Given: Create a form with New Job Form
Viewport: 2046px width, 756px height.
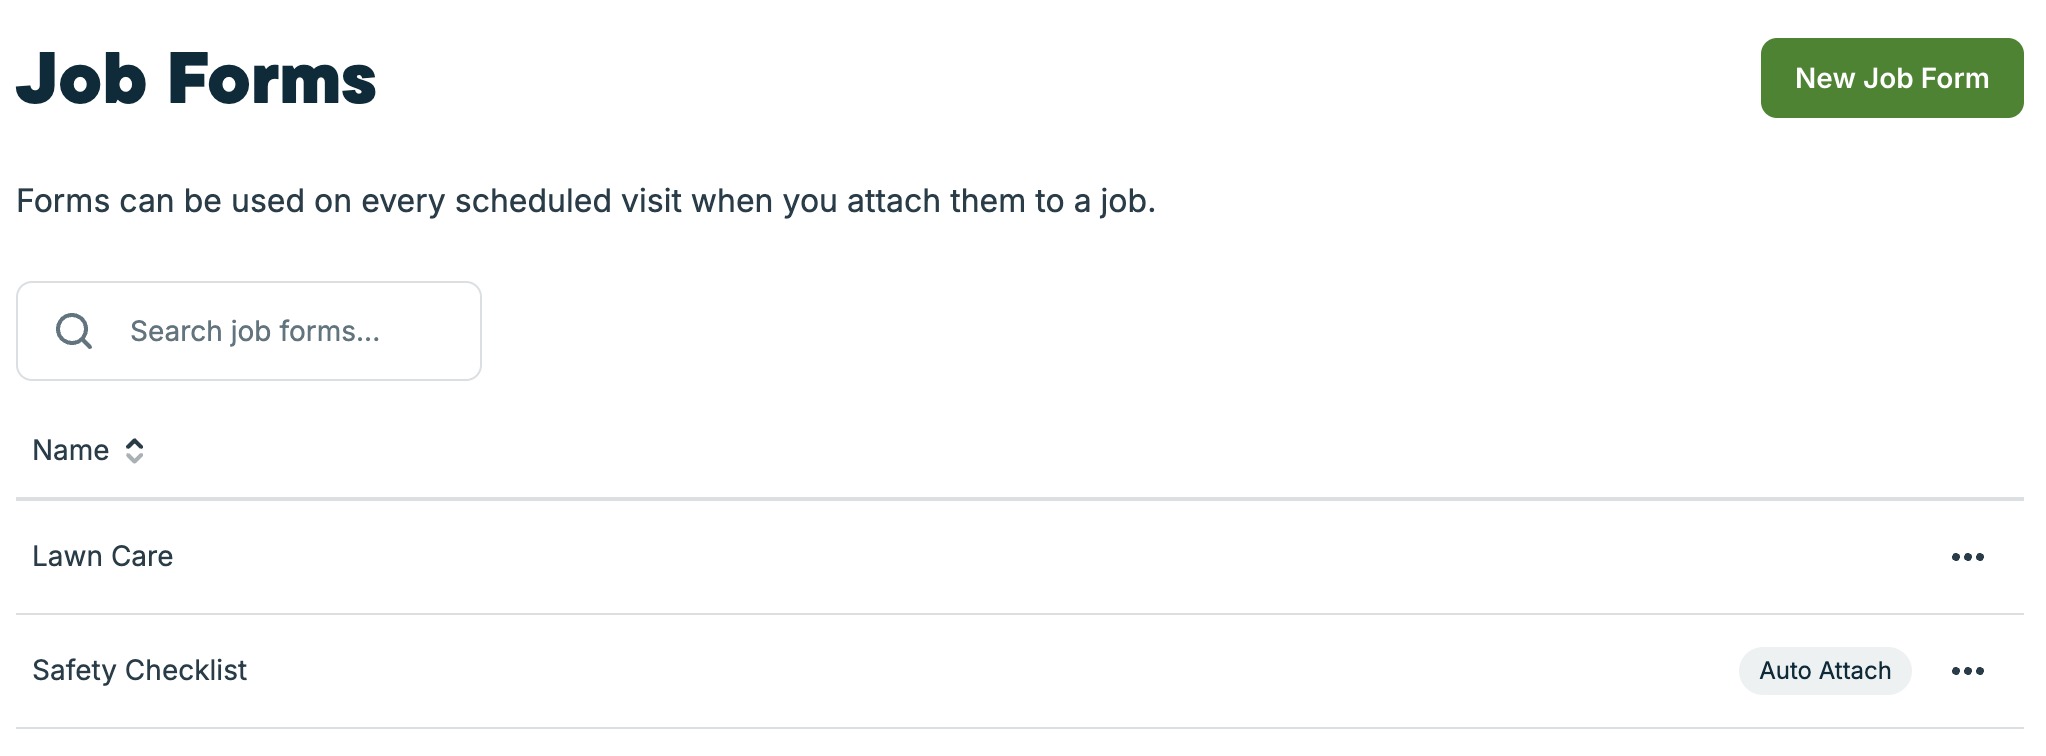Looking at the screenshot, I should [x=1891, y=78].
